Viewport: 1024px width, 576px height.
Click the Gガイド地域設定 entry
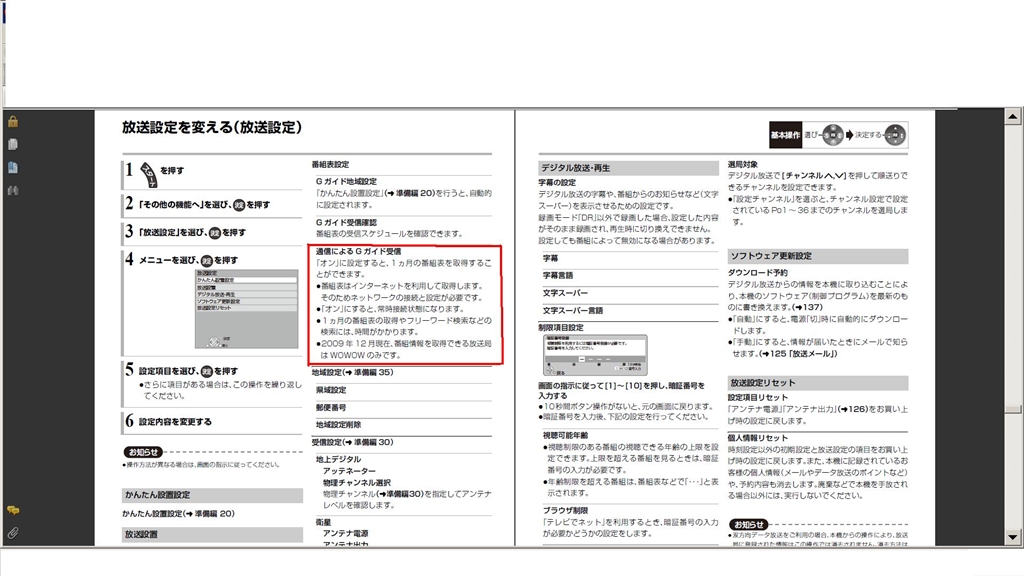(x=346, y=182)
